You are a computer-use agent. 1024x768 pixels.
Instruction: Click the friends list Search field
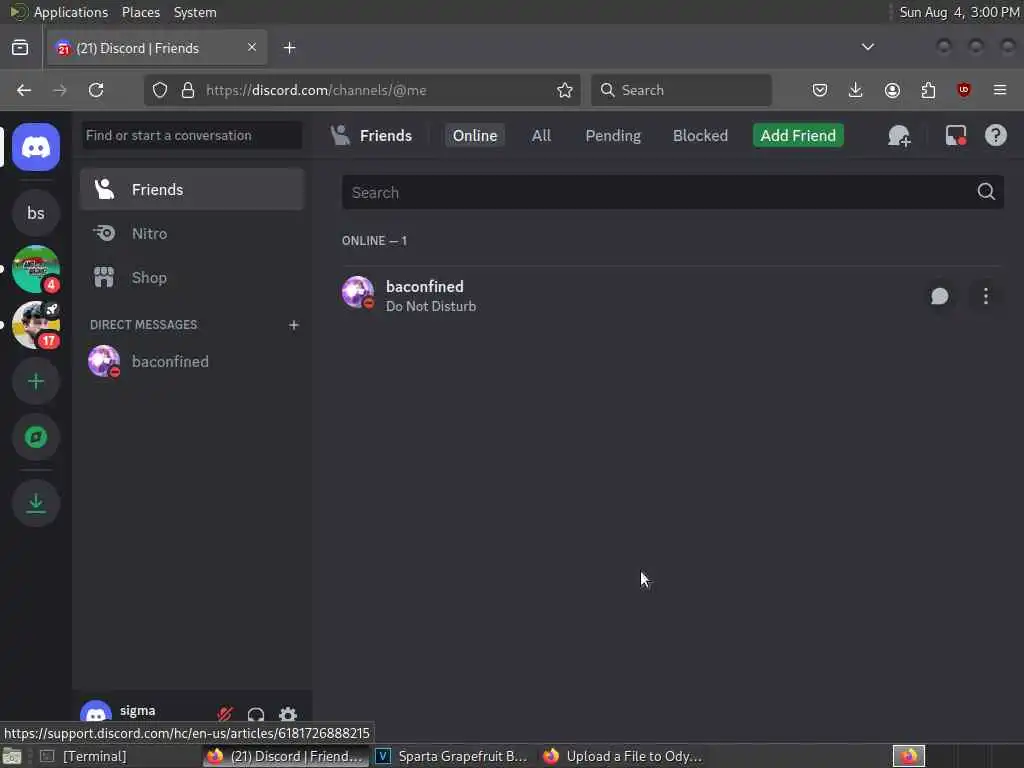pyautogui.click(x=673, y=192)
